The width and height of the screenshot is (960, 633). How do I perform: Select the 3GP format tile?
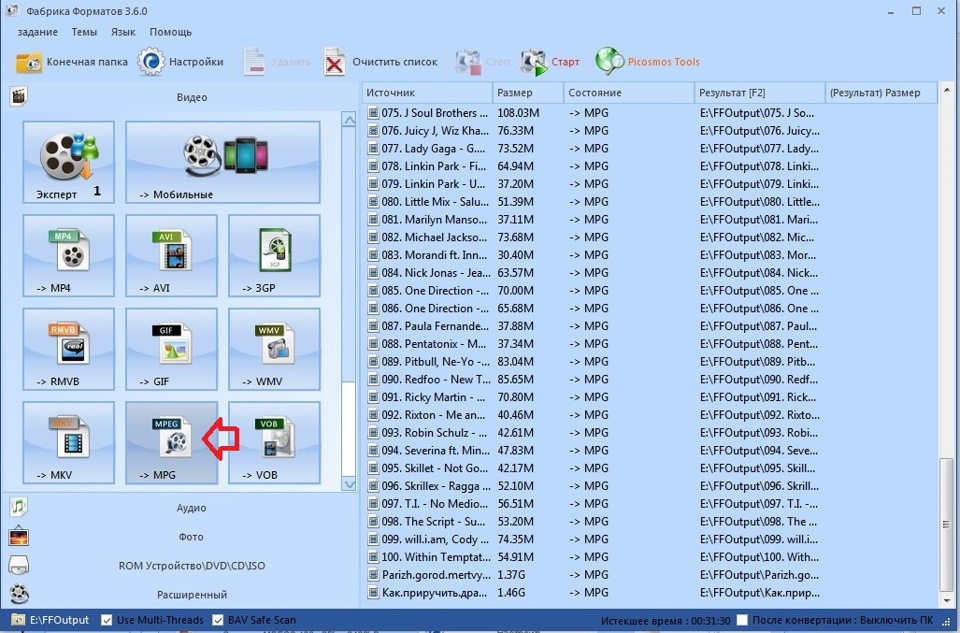[x=274, y=255]
